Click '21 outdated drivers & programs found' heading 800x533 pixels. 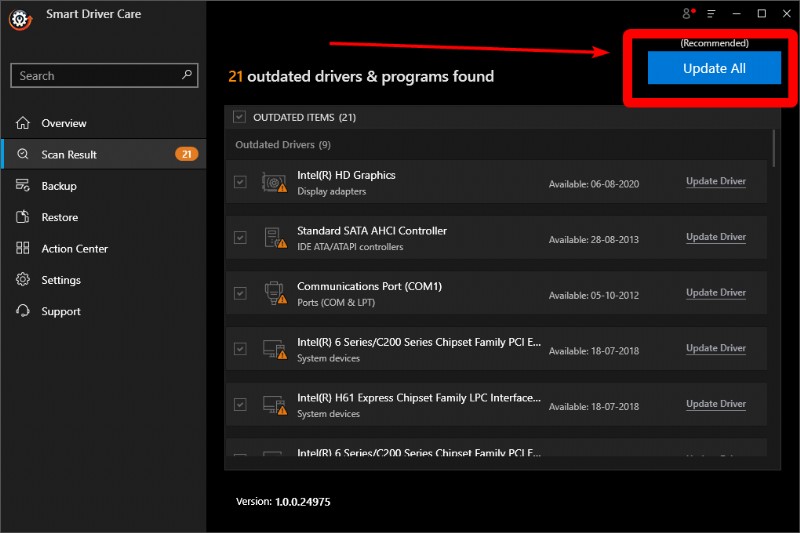[x=361, y=77]
